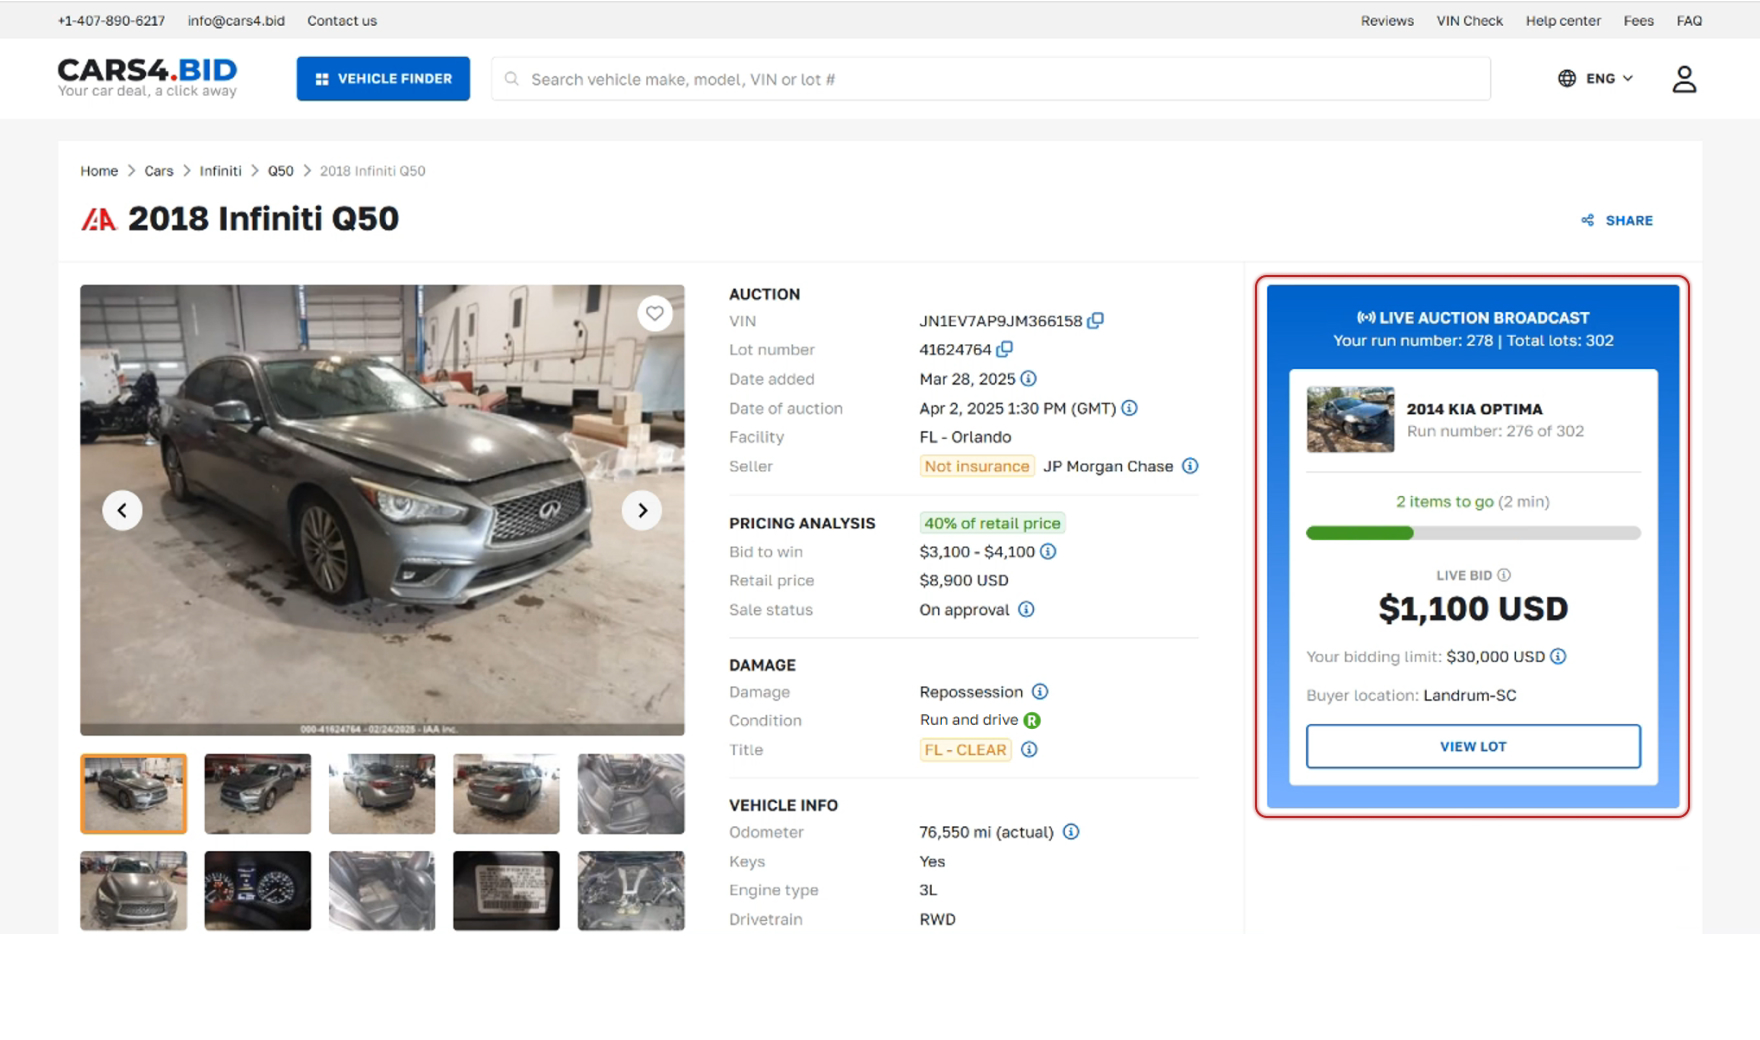1760x1040 pixels.
Task: Select the interior seat thumbnail in first row
Action: click(631, 794)
